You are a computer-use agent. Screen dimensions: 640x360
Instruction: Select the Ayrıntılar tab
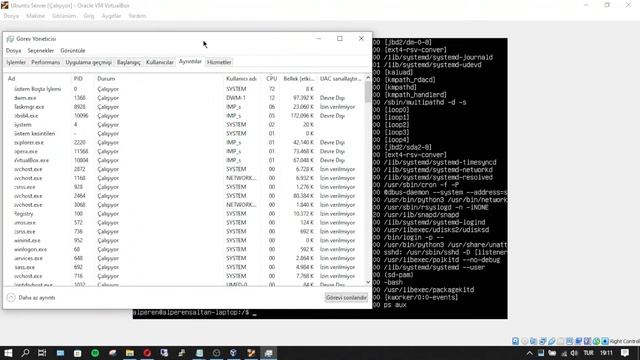(x=190, y=62)
